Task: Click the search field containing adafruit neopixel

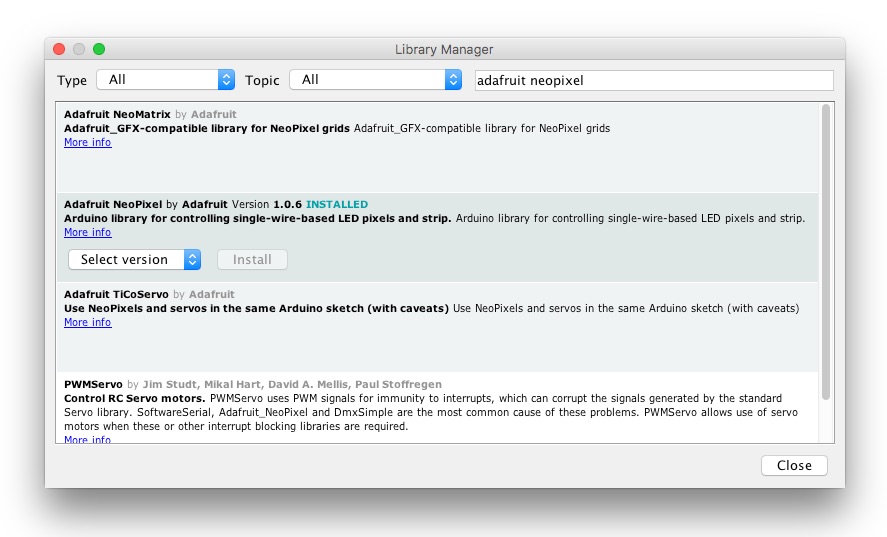Action: point(653,80)
